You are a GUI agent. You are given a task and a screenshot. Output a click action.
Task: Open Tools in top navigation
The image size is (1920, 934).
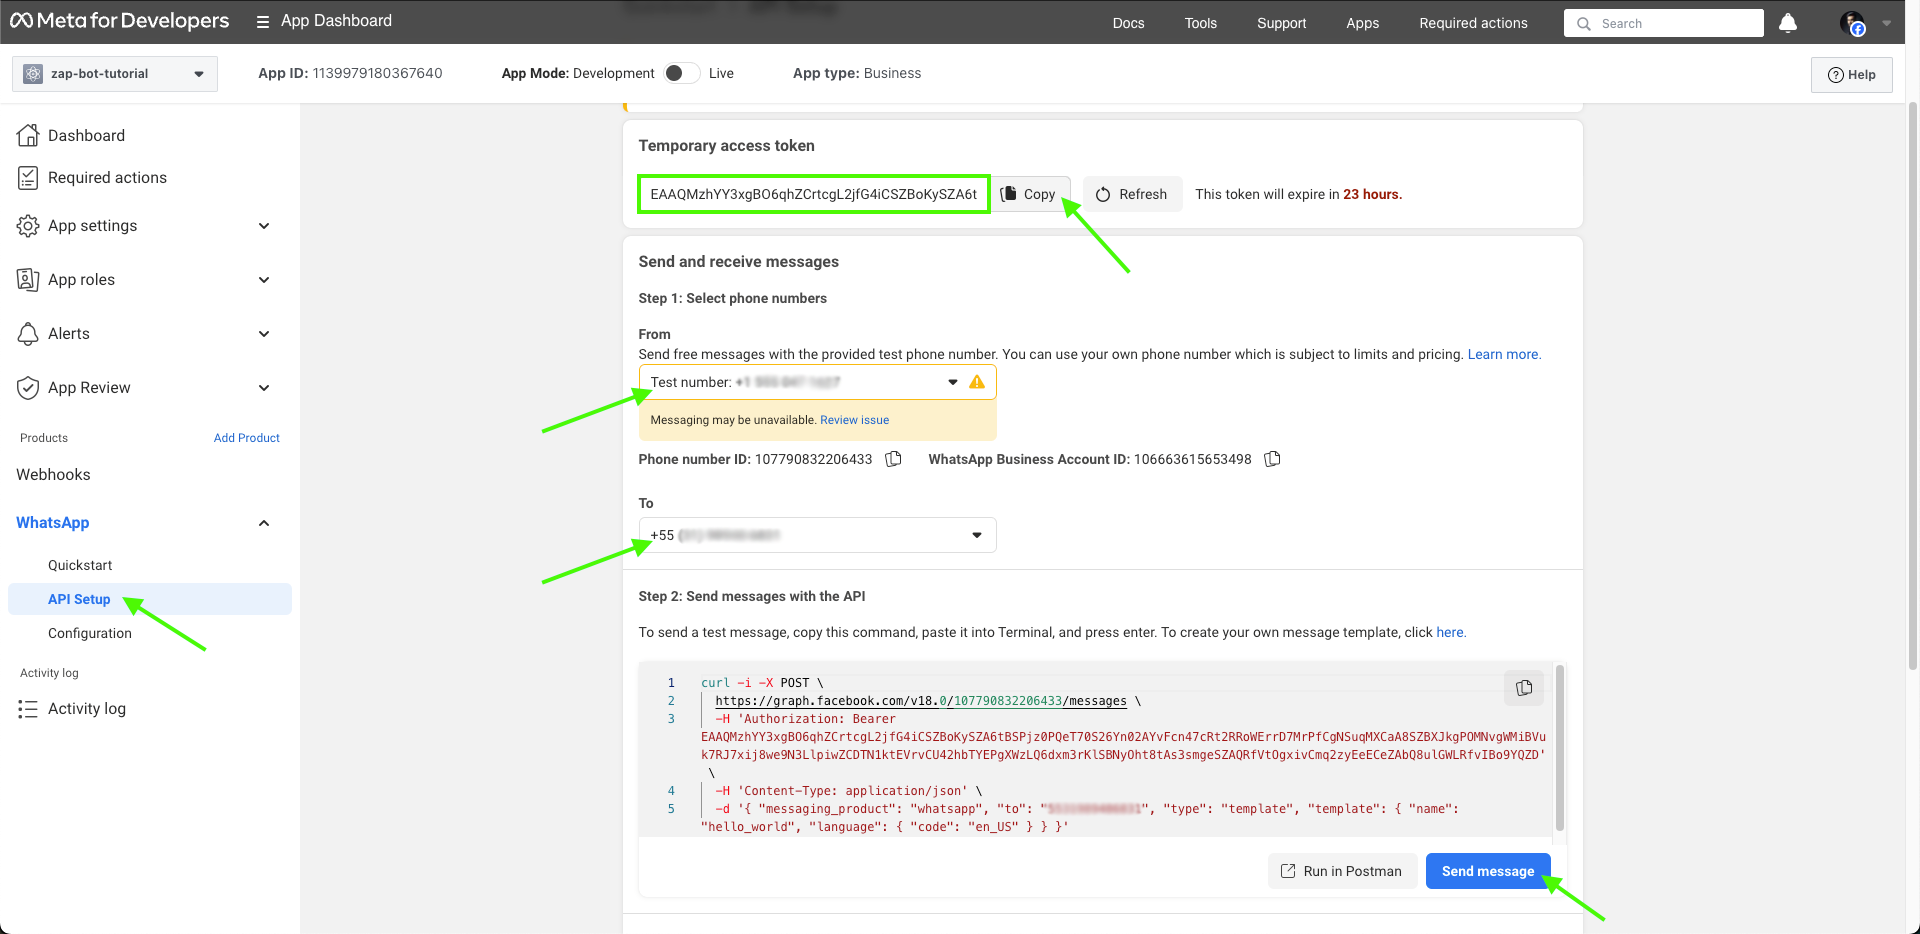pyautogui.click(x=1200, y=23)
